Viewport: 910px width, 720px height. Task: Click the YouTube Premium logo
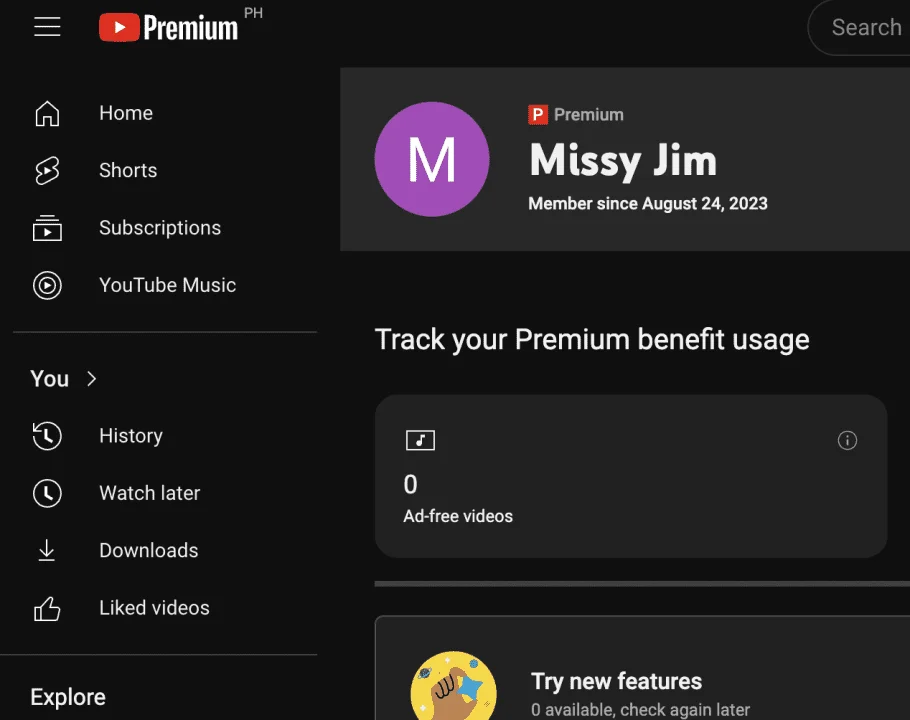pyautogui.click(x=168, y=27)
